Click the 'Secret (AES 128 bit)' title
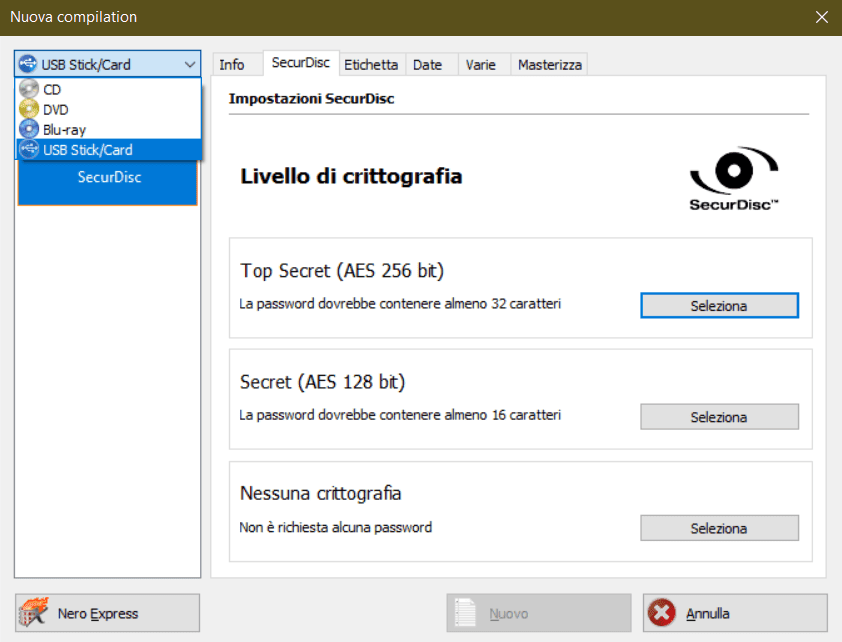This screenshot has width=842, height=642. coord(322,382)
